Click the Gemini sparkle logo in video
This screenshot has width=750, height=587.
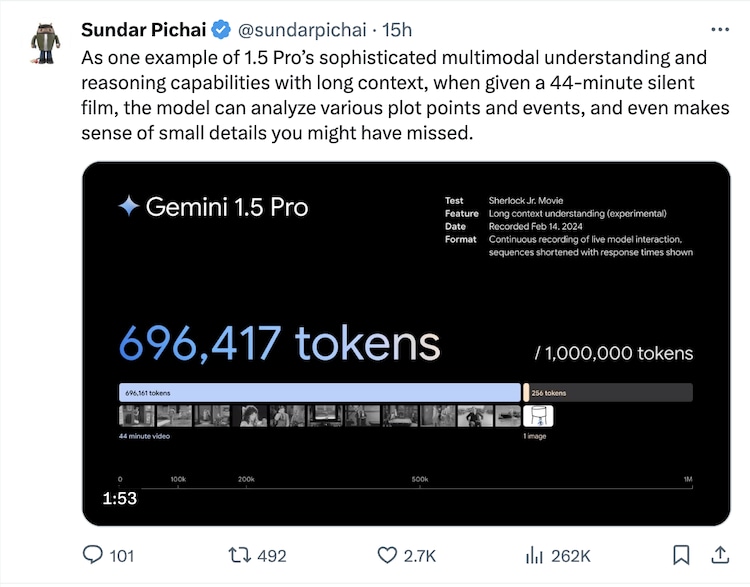(128, 207)
